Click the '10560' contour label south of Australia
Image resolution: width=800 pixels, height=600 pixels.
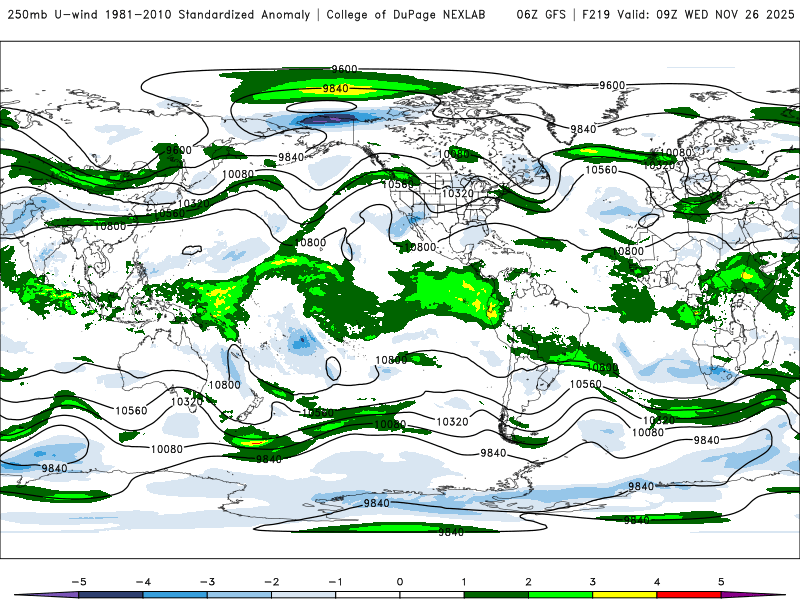tap(131, 410)
